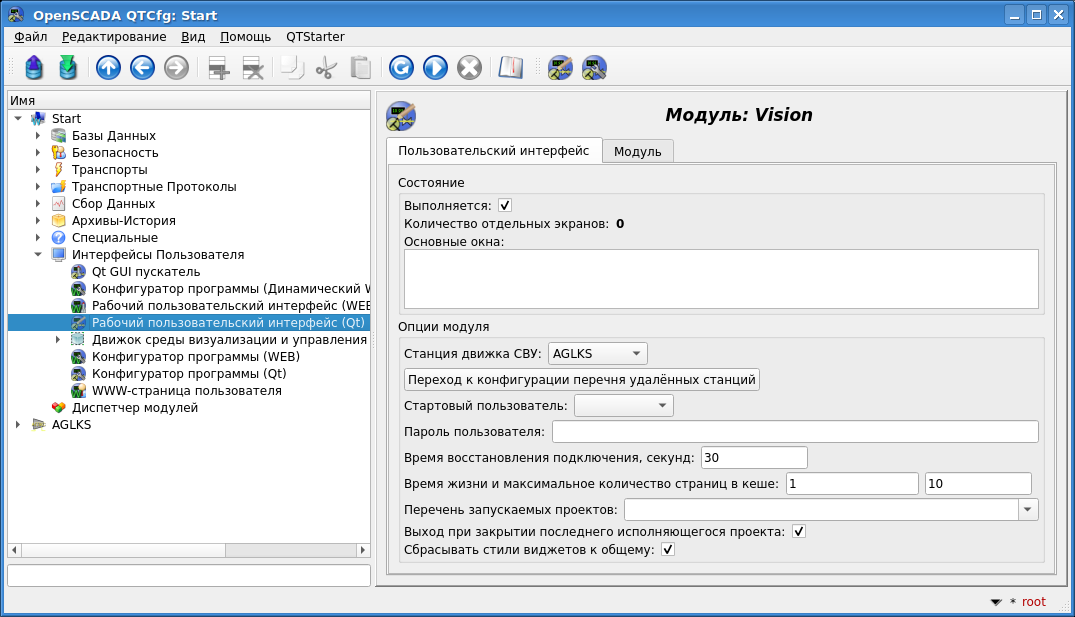Viewport: 1075px width, 617px height.
Task: Toggle Выход при закрытии последнего проекта checkbox
Action: [799, 531]
